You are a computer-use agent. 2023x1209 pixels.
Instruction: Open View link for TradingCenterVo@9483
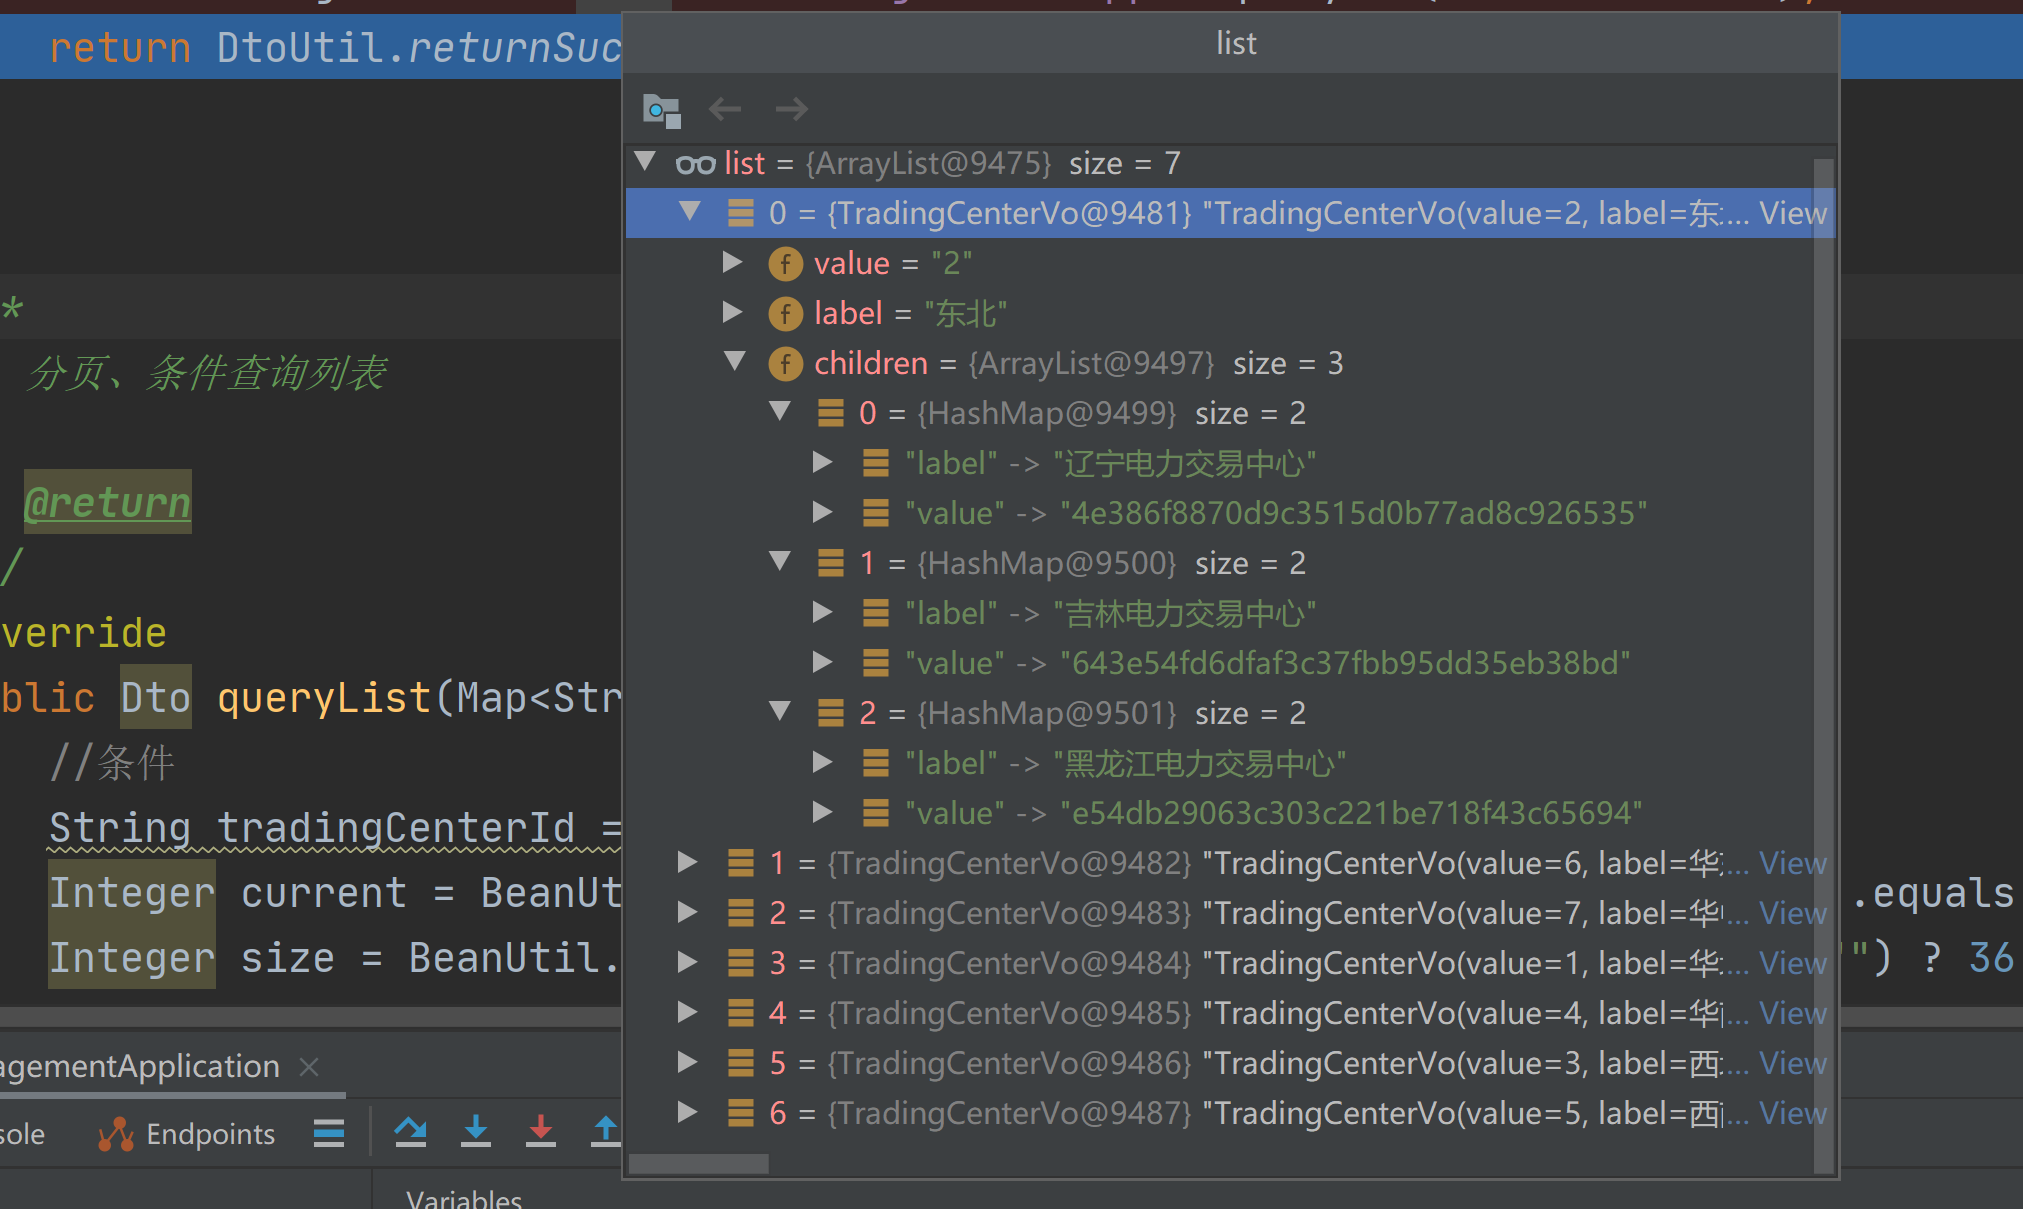(x=1793, y=913)
